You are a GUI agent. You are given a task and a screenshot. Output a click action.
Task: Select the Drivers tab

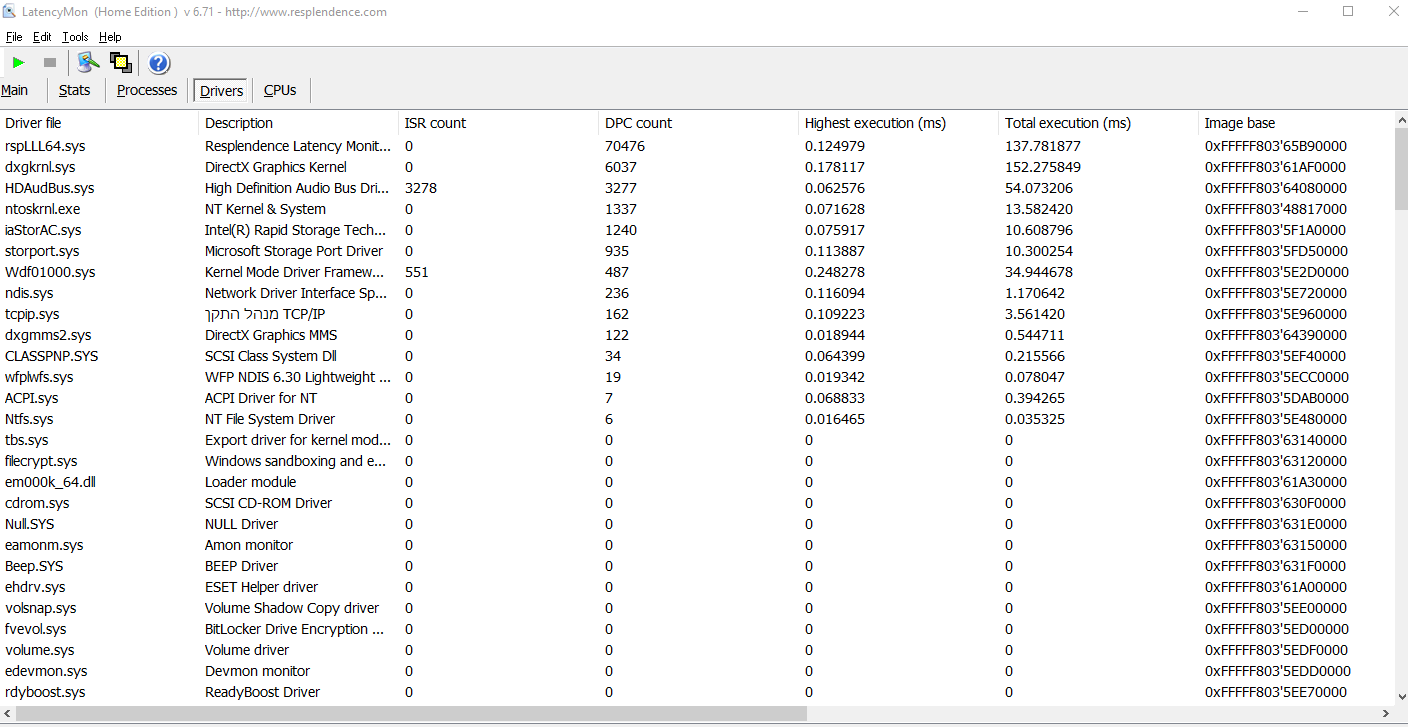pyautogui.click(x=221, y=91)
